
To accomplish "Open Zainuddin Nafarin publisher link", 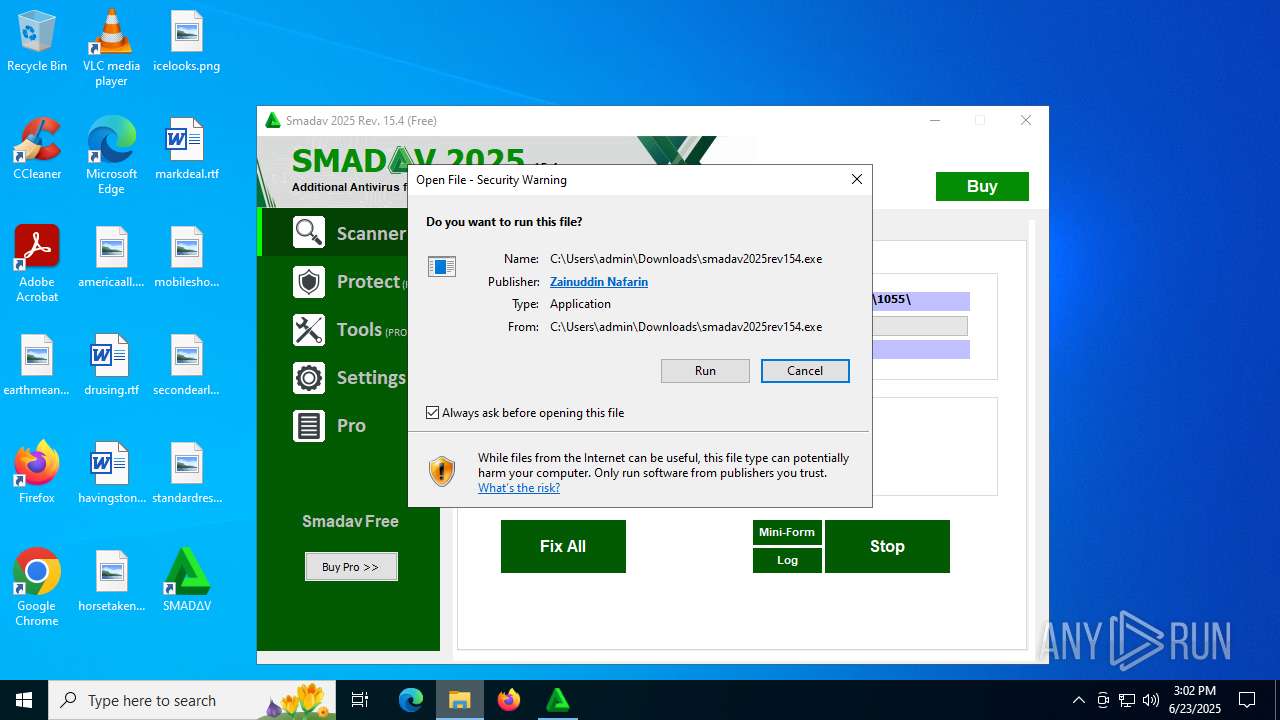I will 599,282.
